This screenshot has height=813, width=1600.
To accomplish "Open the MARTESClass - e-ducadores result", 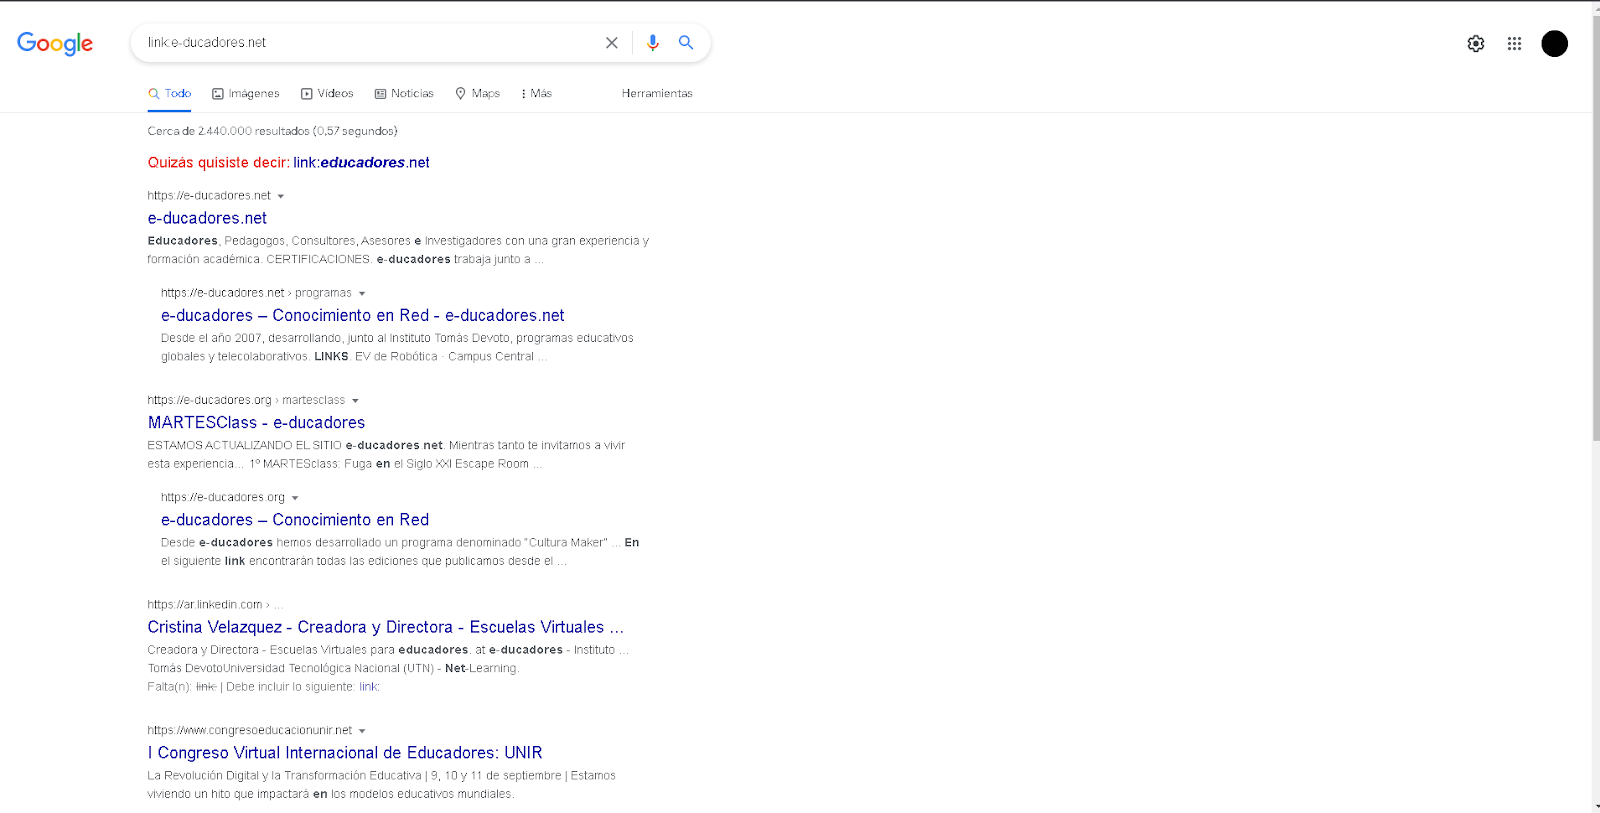I will [256, 422].
